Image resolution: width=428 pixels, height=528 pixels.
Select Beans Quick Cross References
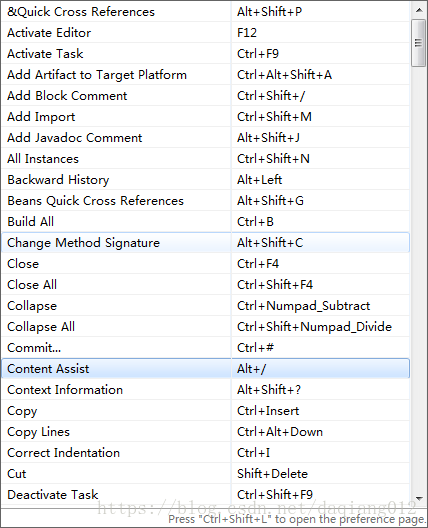(205, 201)
